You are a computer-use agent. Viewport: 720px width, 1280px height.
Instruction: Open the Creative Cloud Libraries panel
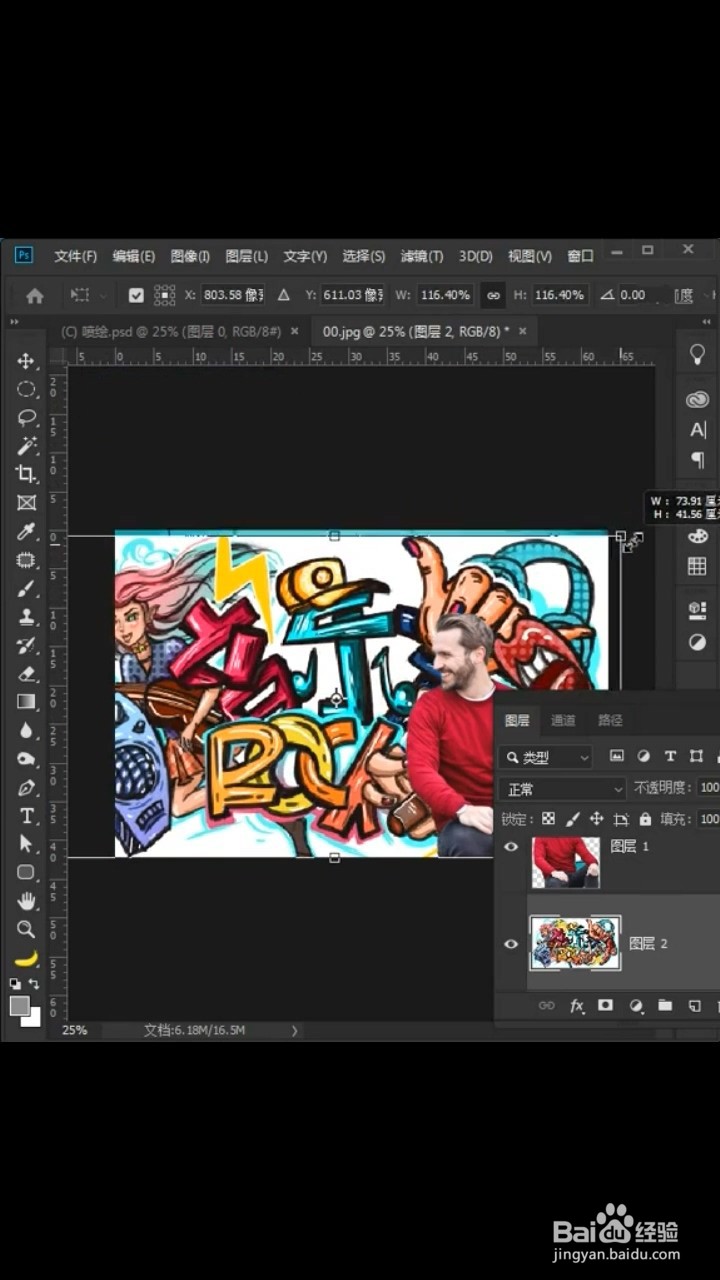coord(697,399)
